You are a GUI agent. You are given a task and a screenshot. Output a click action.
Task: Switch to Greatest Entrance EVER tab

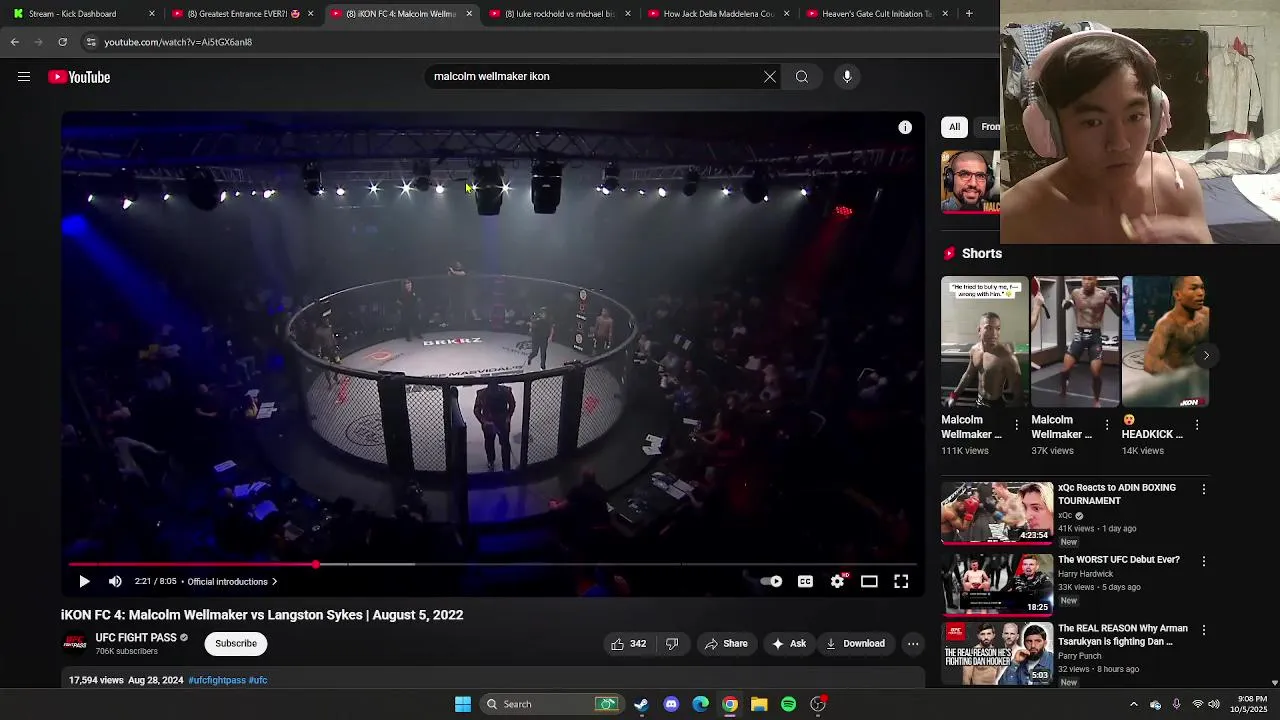click(x=243, y=14)
